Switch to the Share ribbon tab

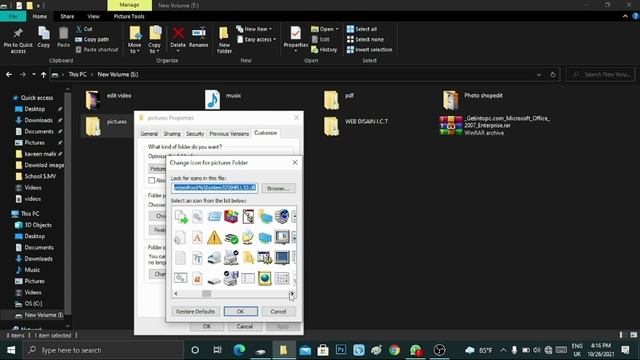tap(67, 16)
